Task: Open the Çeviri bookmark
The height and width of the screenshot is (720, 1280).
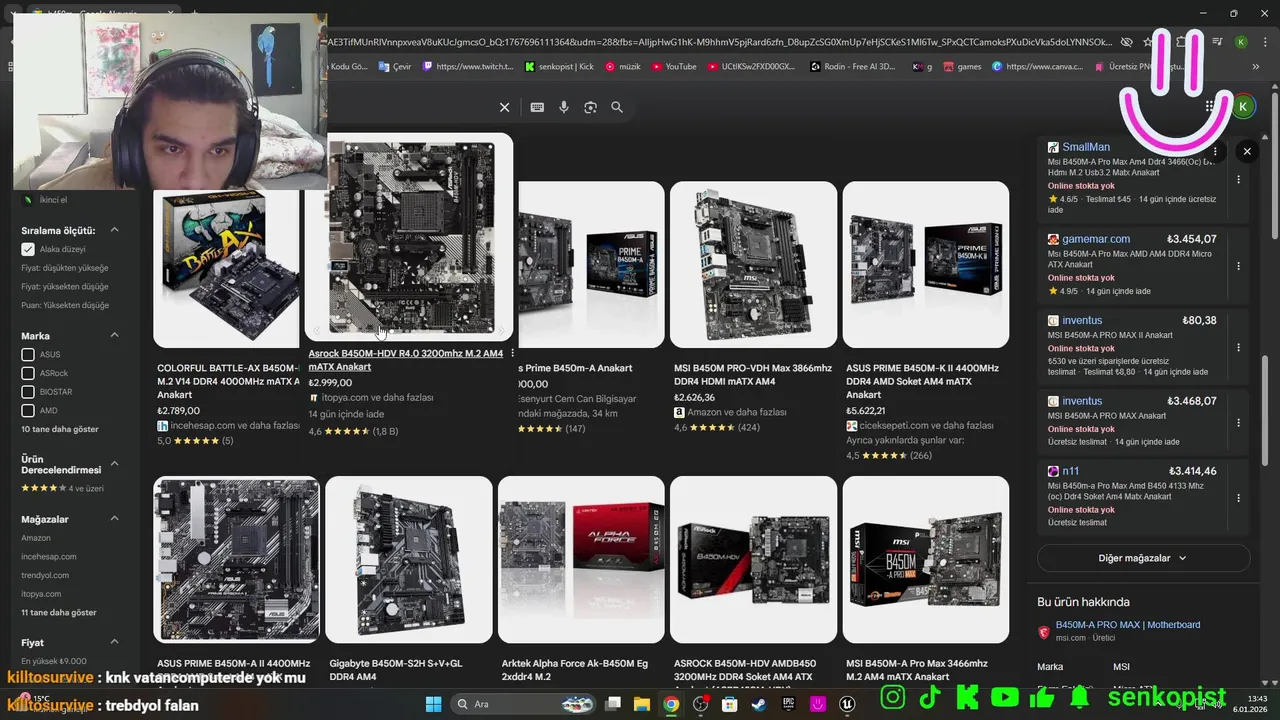Action: coord(394,67)
